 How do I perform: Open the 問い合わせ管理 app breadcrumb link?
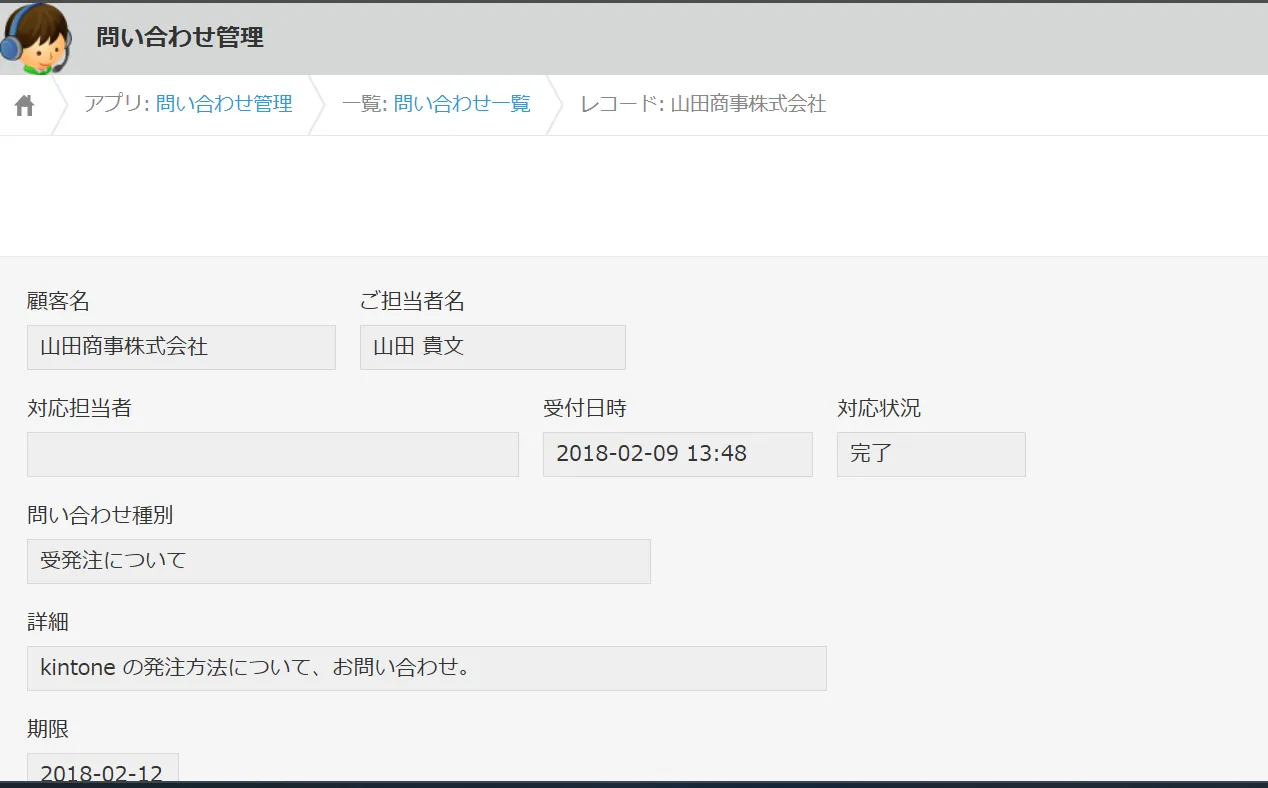point(224,104)
